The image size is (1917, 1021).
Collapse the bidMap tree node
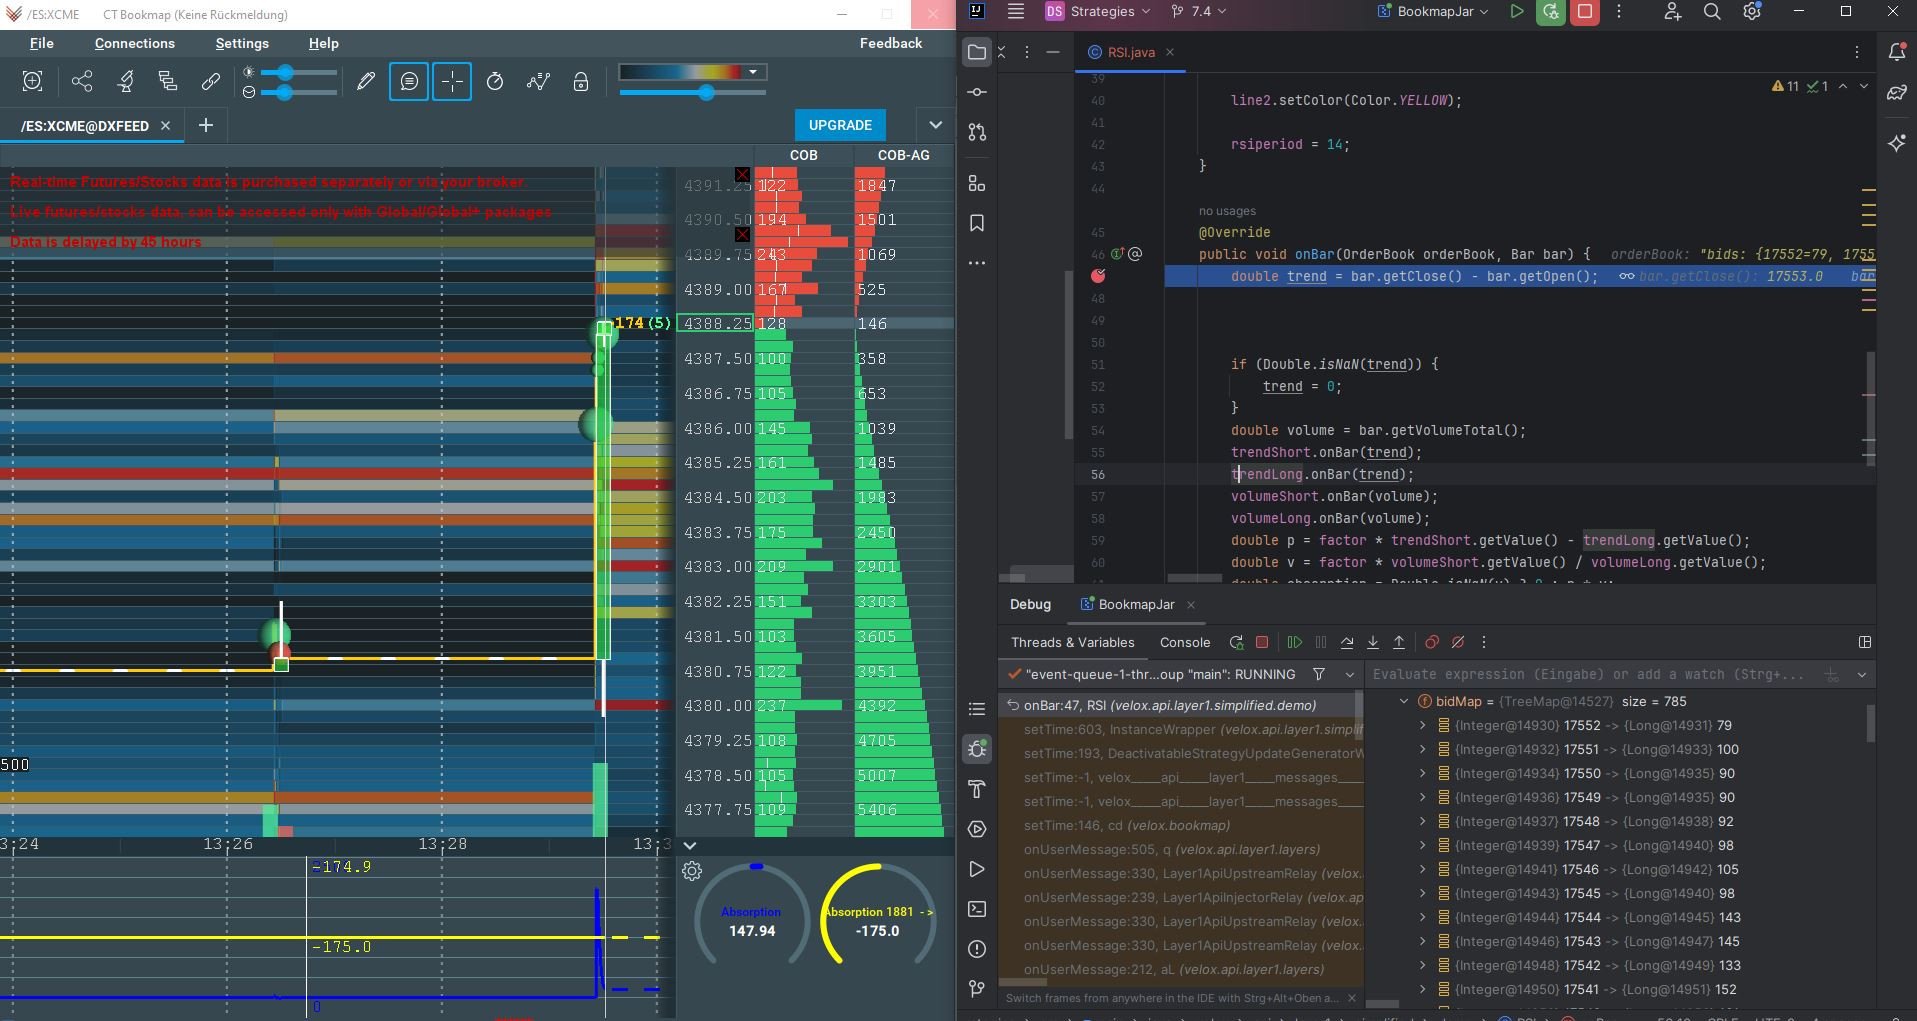pos(1404,701)
